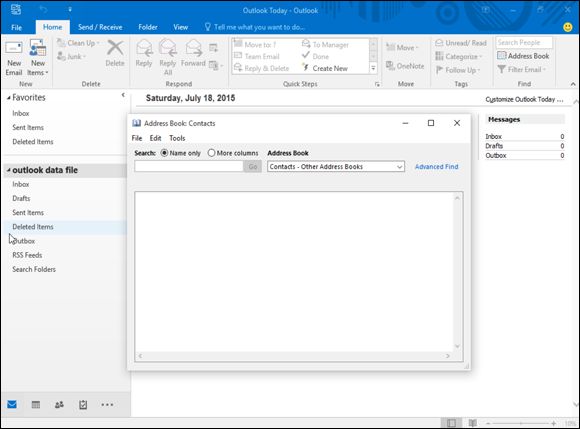Click the Address Book search field
The width and height of the screenshot is (580, 429).
(x=189, y=166)
